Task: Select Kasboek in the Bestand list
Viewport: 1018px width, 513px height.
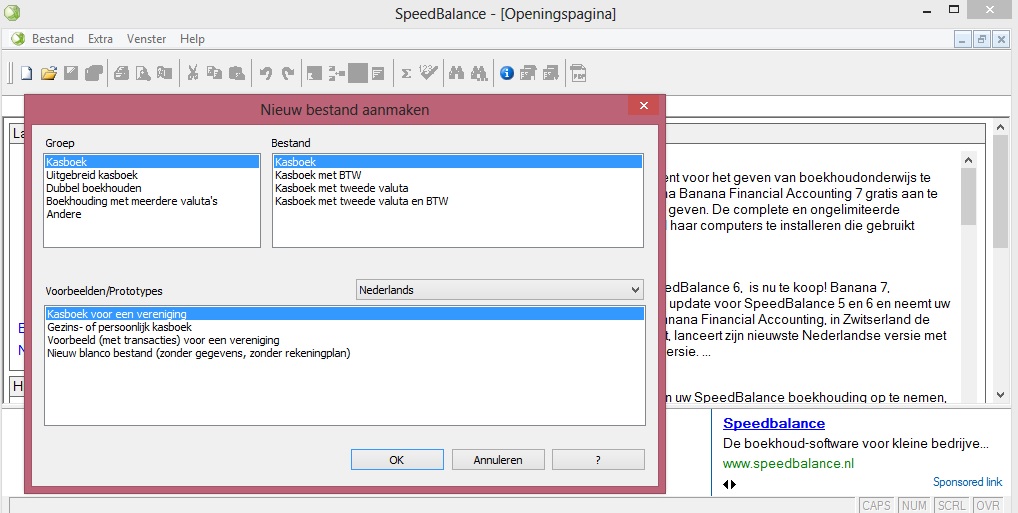Action: point(458,162)
